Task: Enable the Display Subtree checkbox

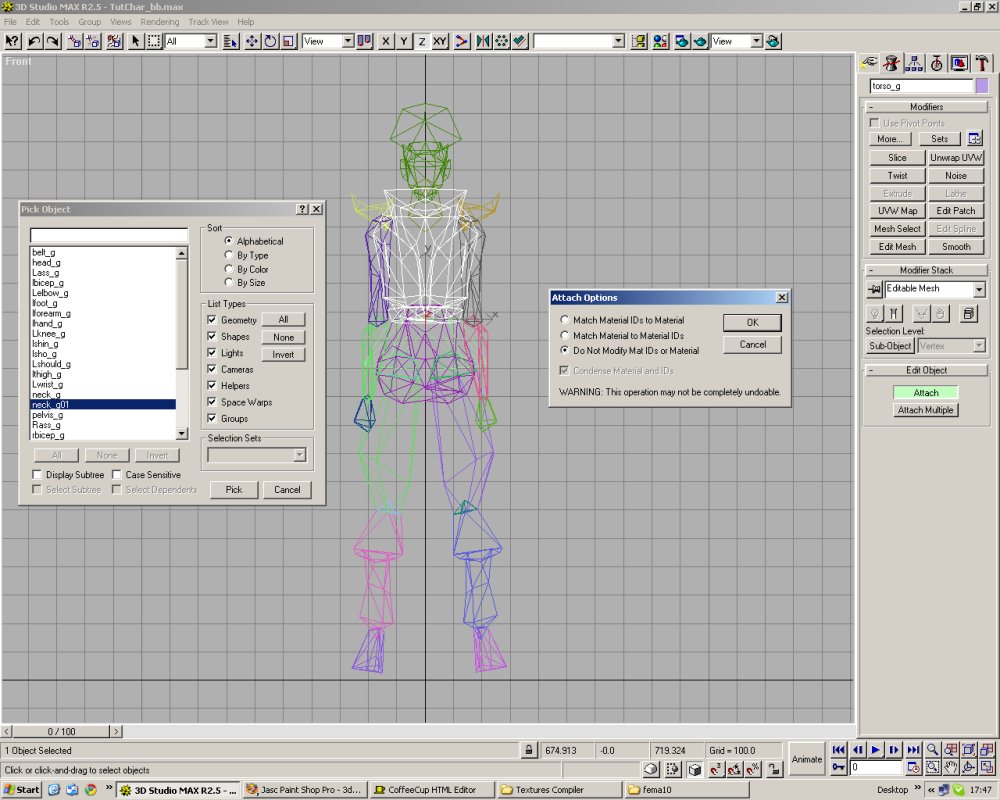Action: (37, 475)
